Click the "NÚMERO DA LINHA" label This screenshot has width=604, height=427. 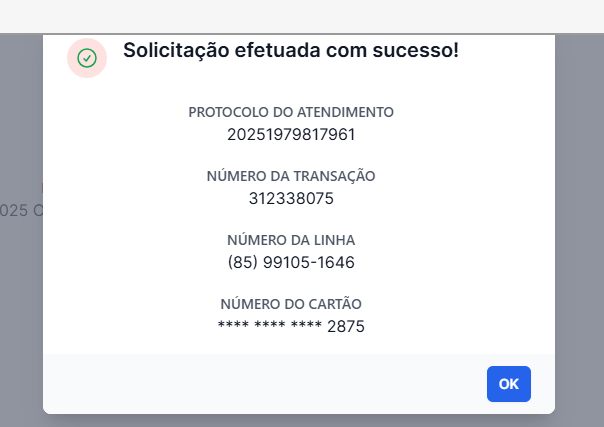tap(291, 240)
